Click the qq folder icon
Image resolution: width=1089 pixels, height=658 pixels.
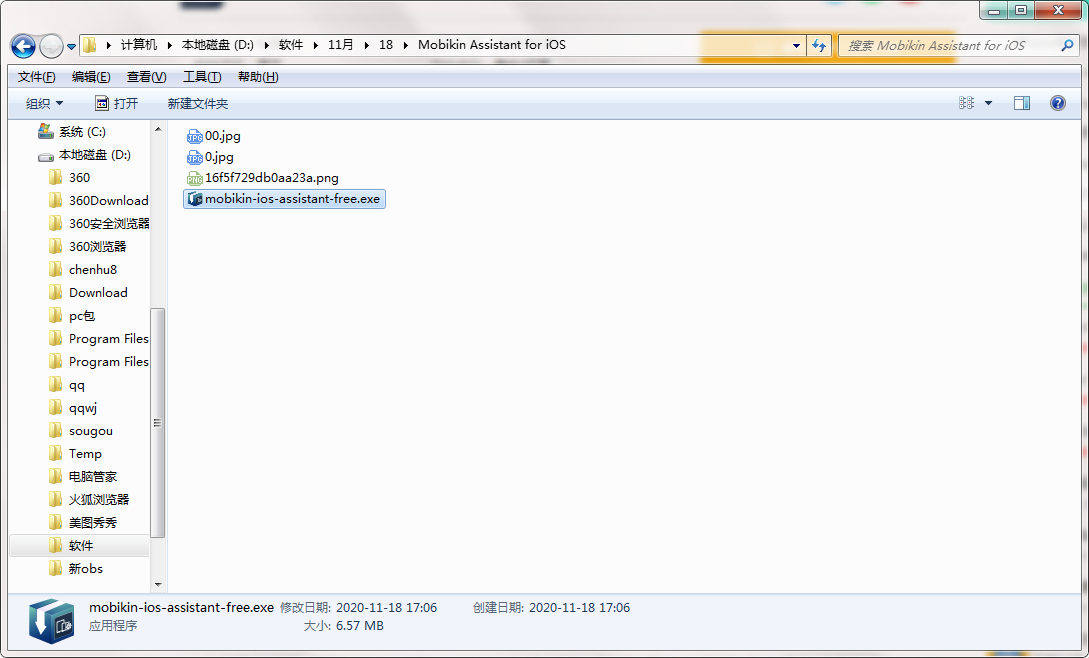pos(56,384)
